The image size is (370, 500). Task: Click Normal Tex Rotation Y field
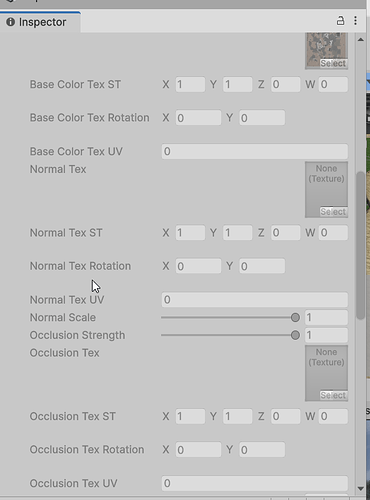[x=262, y=266]
